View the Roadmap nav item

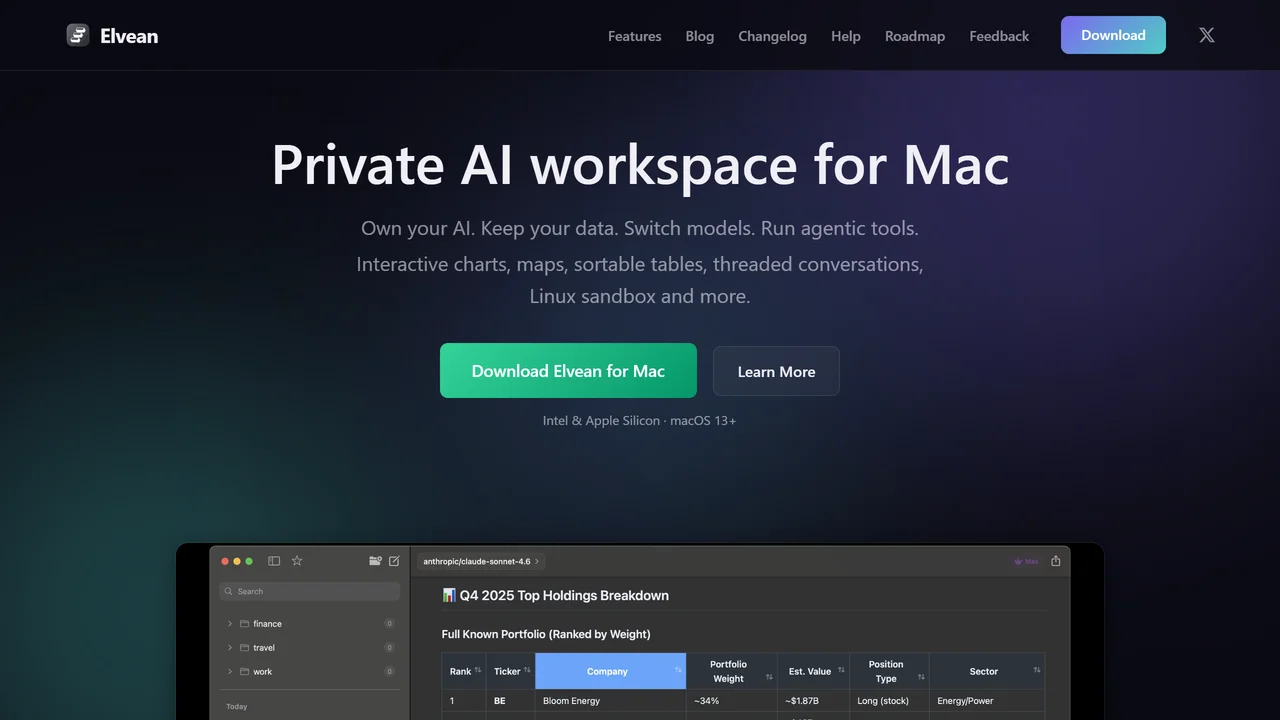915,36
